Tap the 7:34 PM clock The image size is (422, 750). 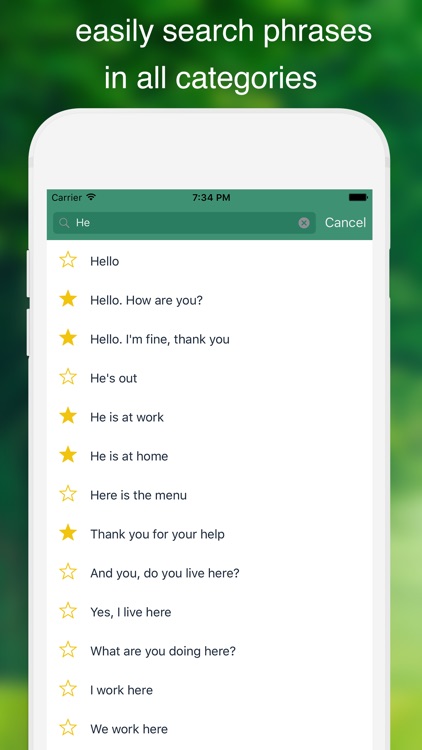click(211, 197)
